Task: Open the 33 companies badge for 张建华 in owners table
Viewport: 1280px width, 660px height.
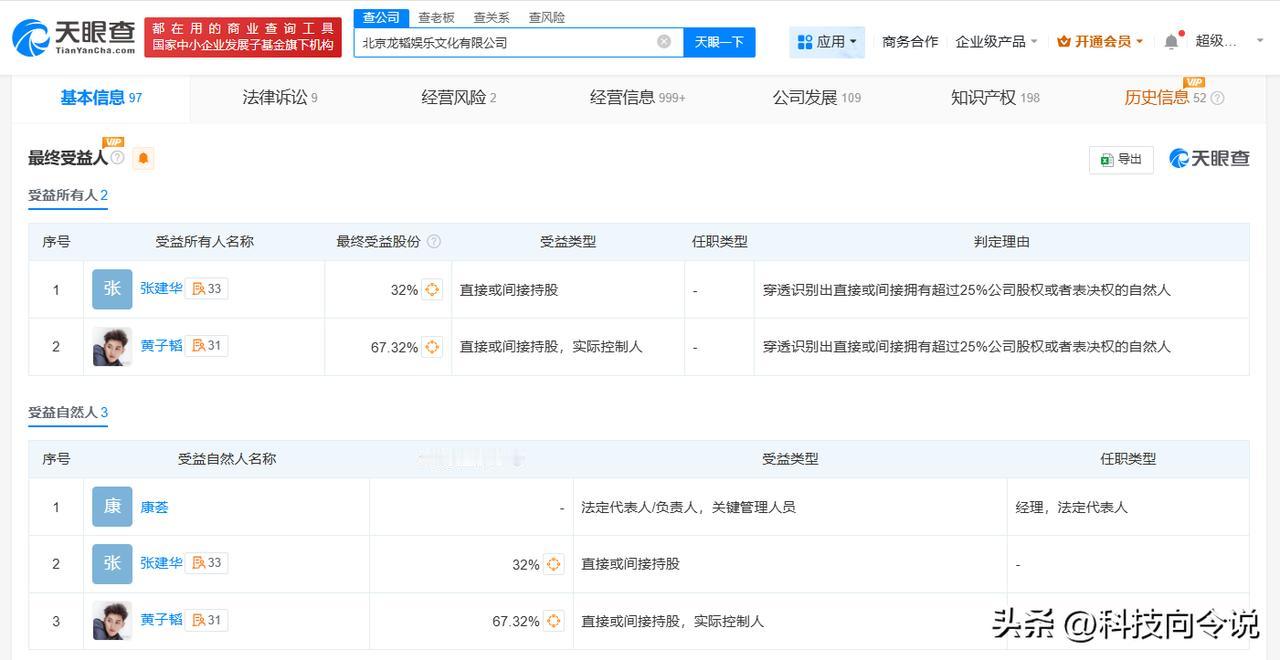Action: click(207, 288)
